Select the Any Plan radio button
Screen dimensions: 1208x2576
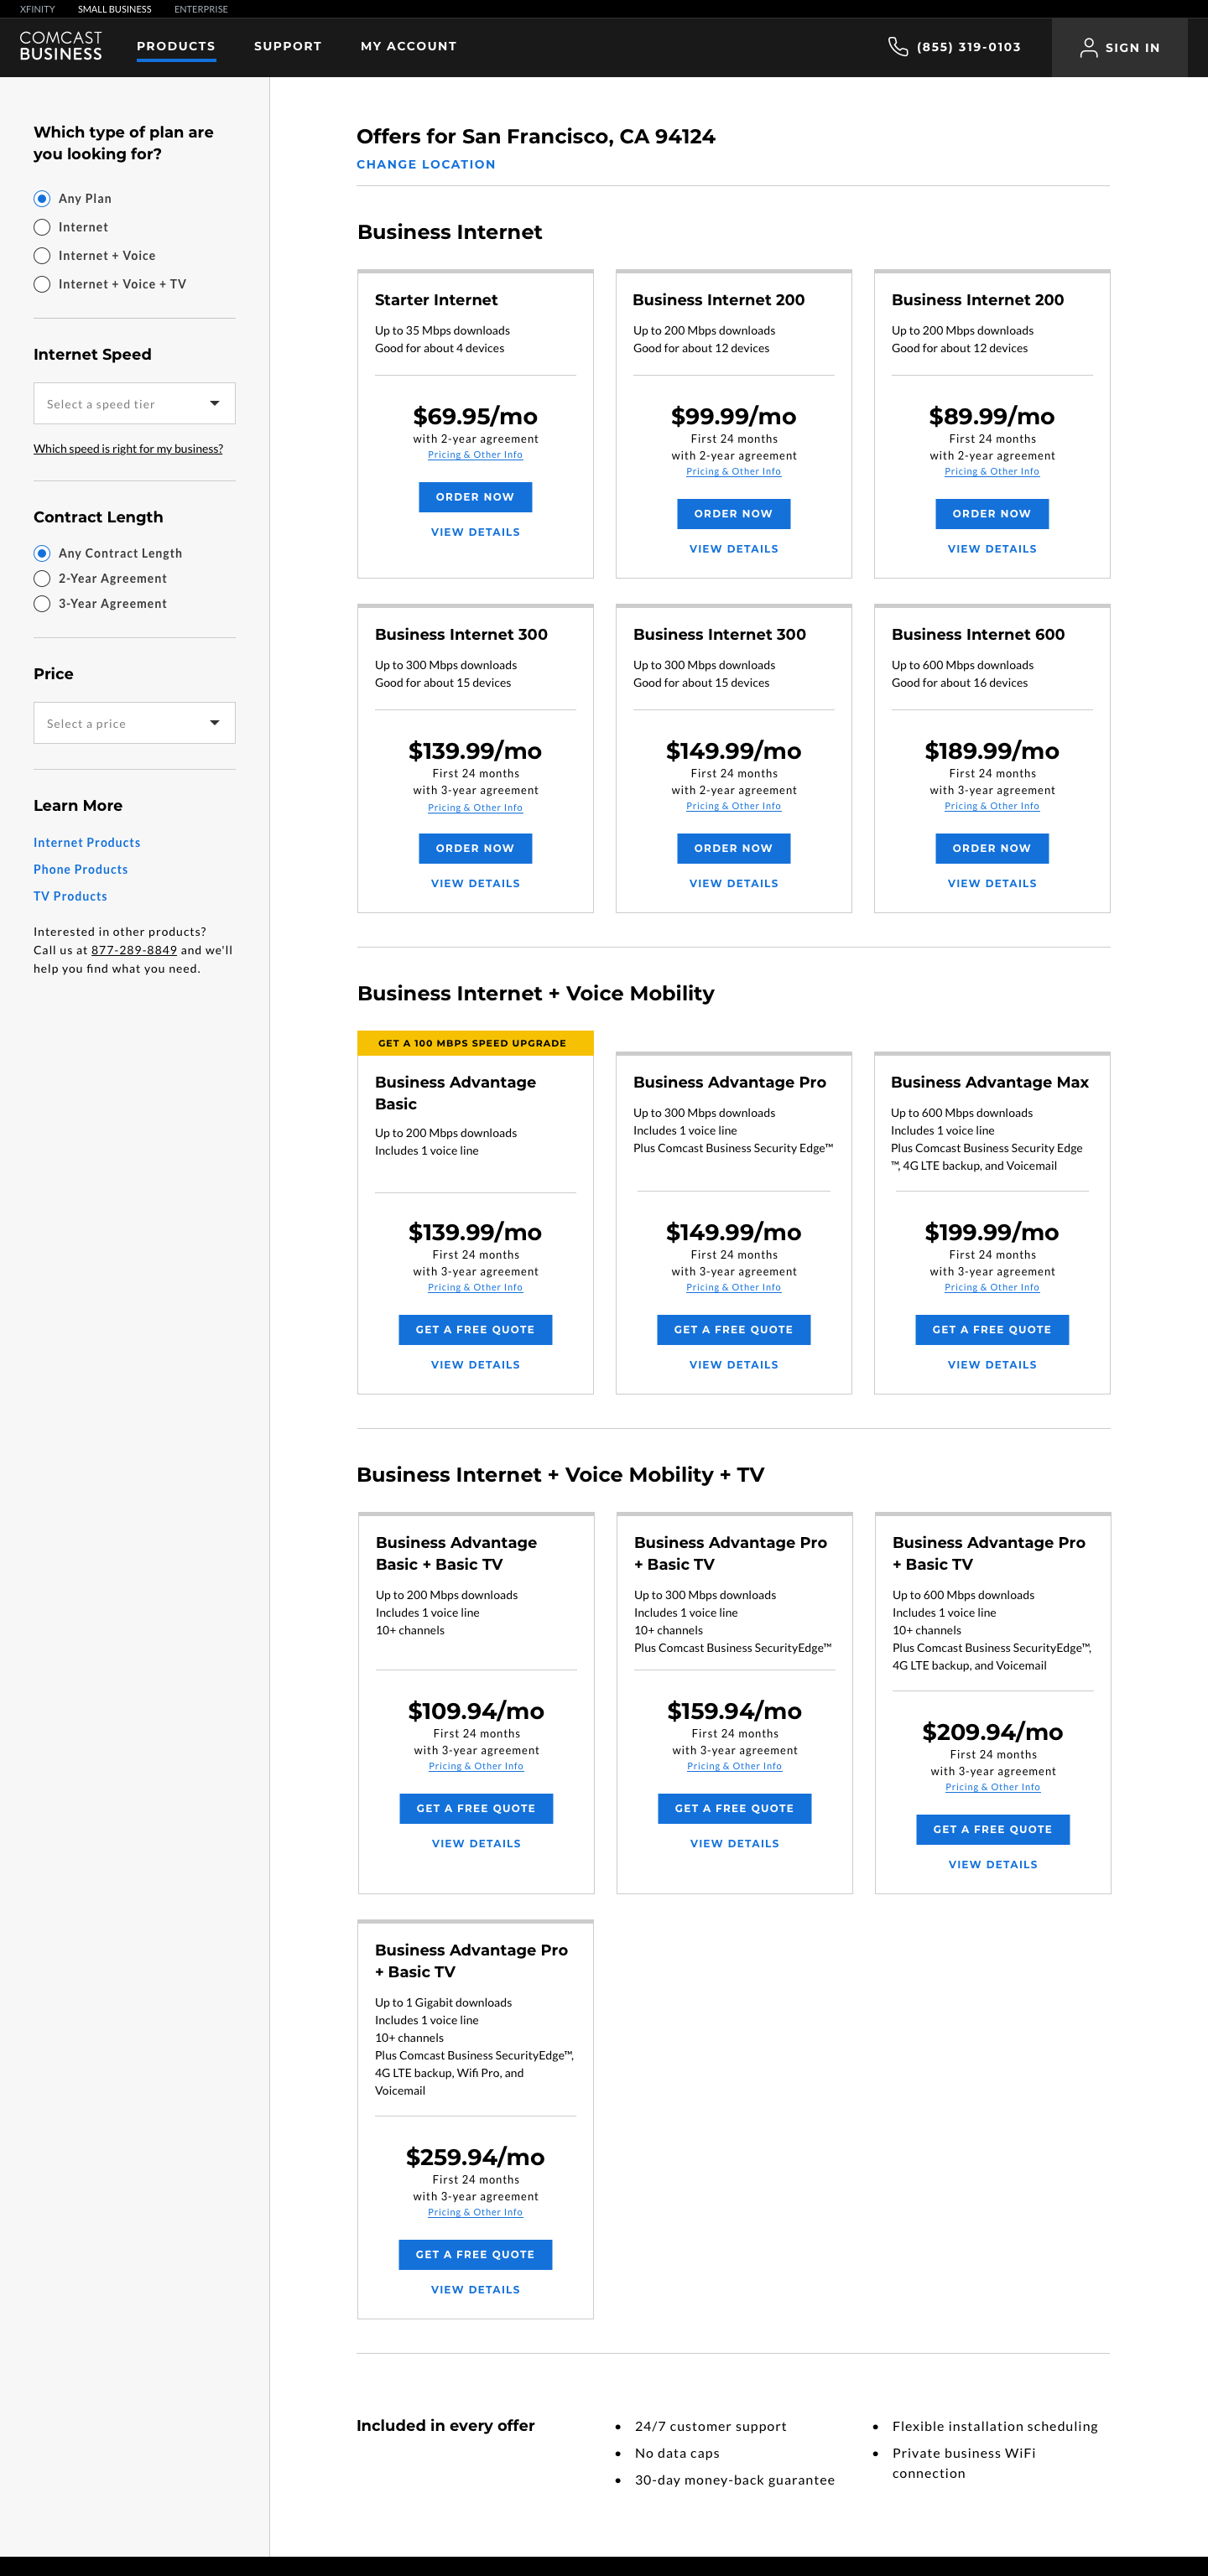(42, 198)
